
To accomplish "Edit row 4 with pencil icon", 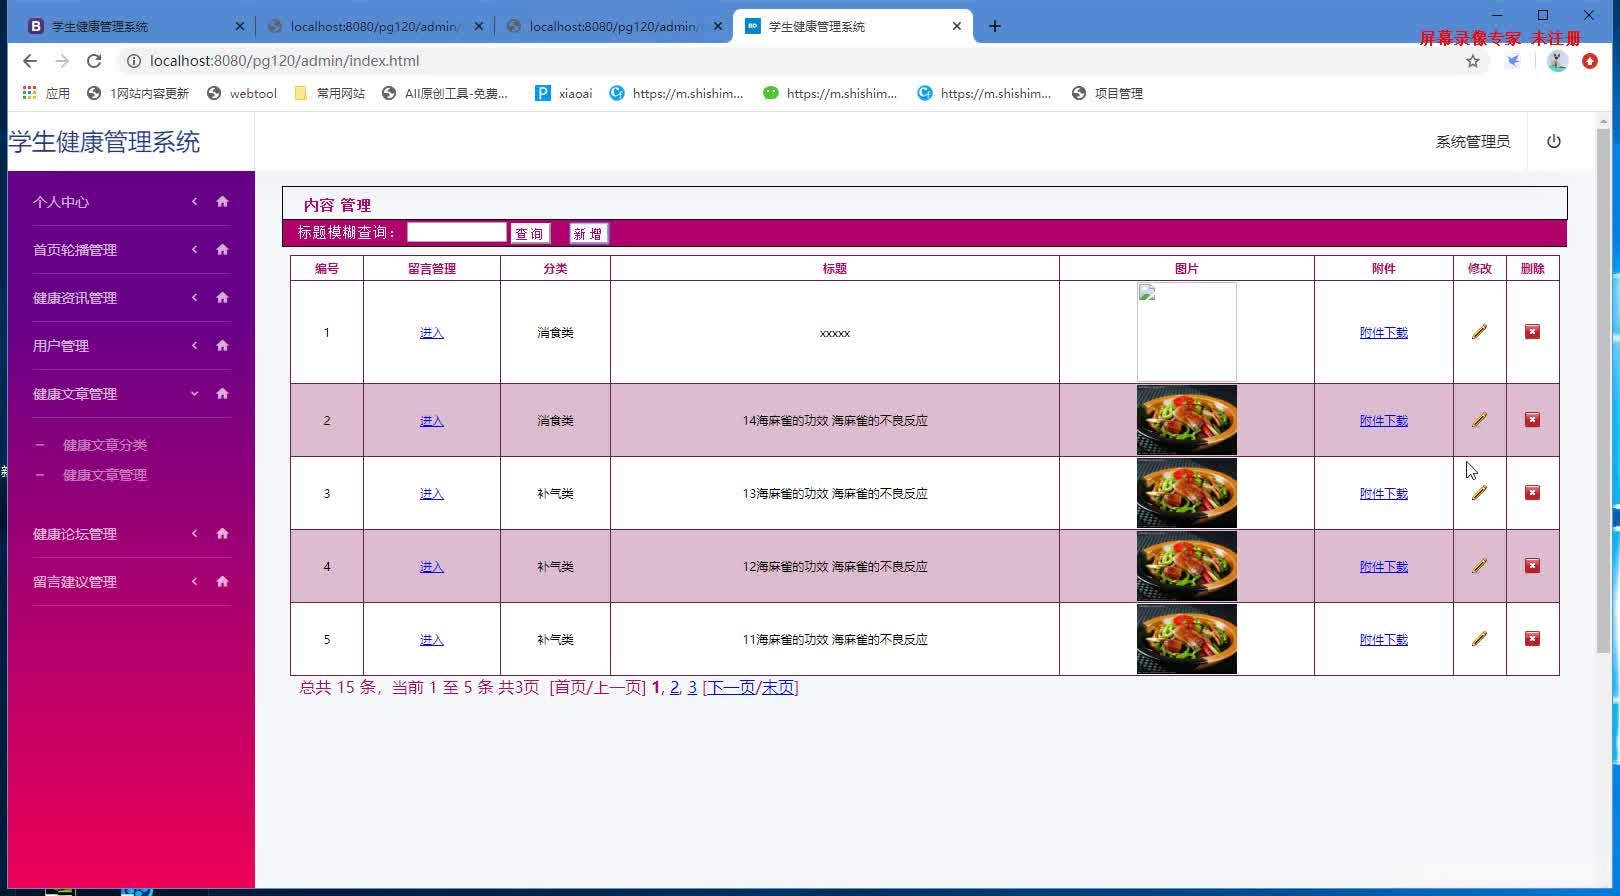I will [x=1479, y=566].
